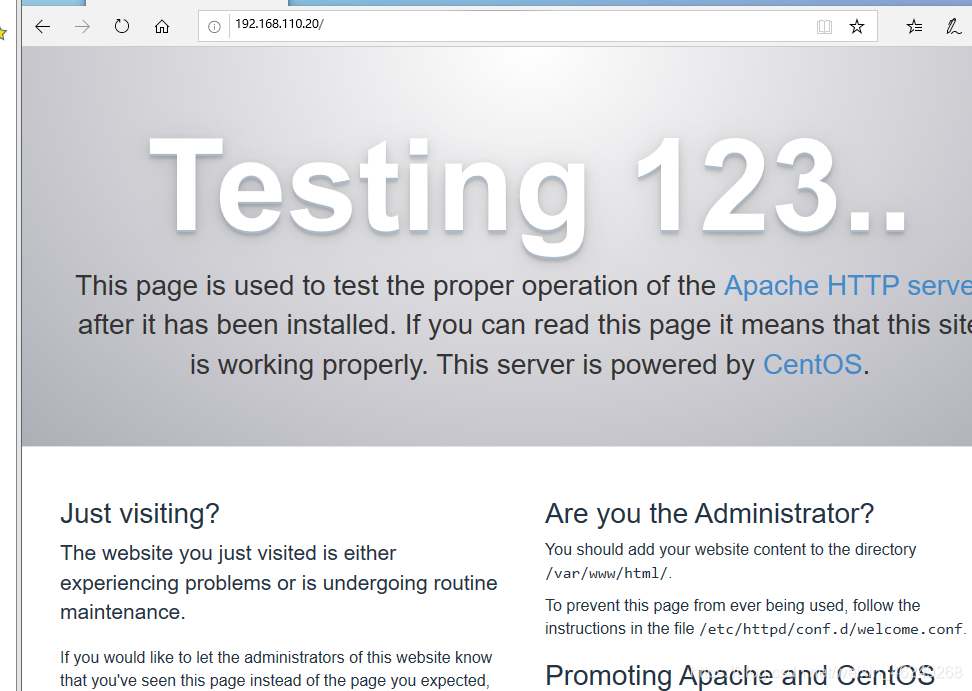Click the "Promoting Apache and CentOS" heading
Screen dimensions: 972x691
[740, 676]
